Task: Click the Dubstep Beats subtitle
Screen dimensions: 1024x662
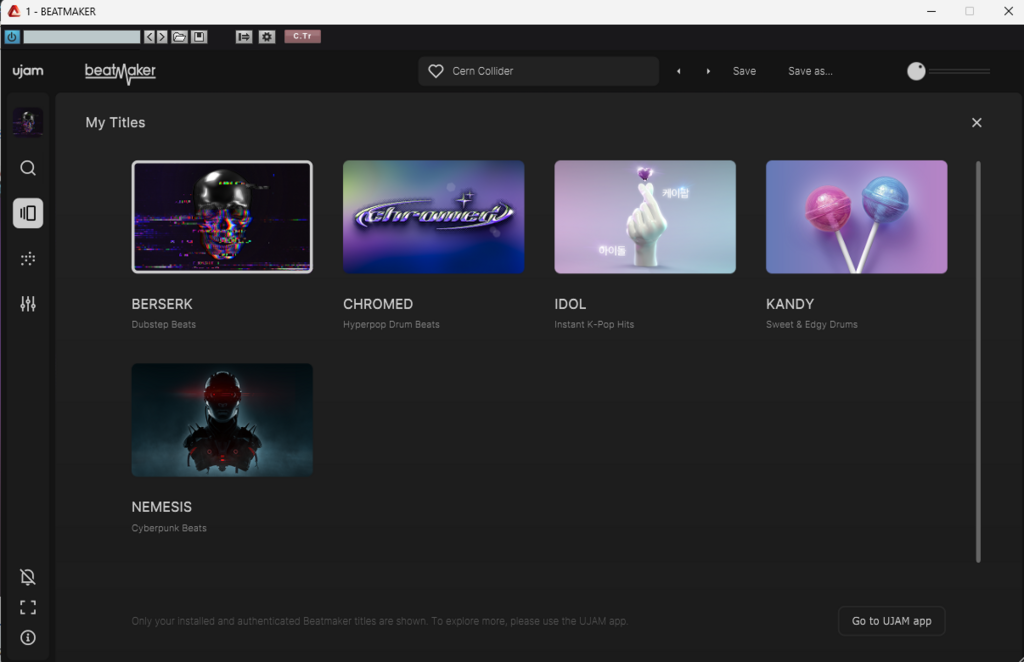Action: [x=164, y=324]
